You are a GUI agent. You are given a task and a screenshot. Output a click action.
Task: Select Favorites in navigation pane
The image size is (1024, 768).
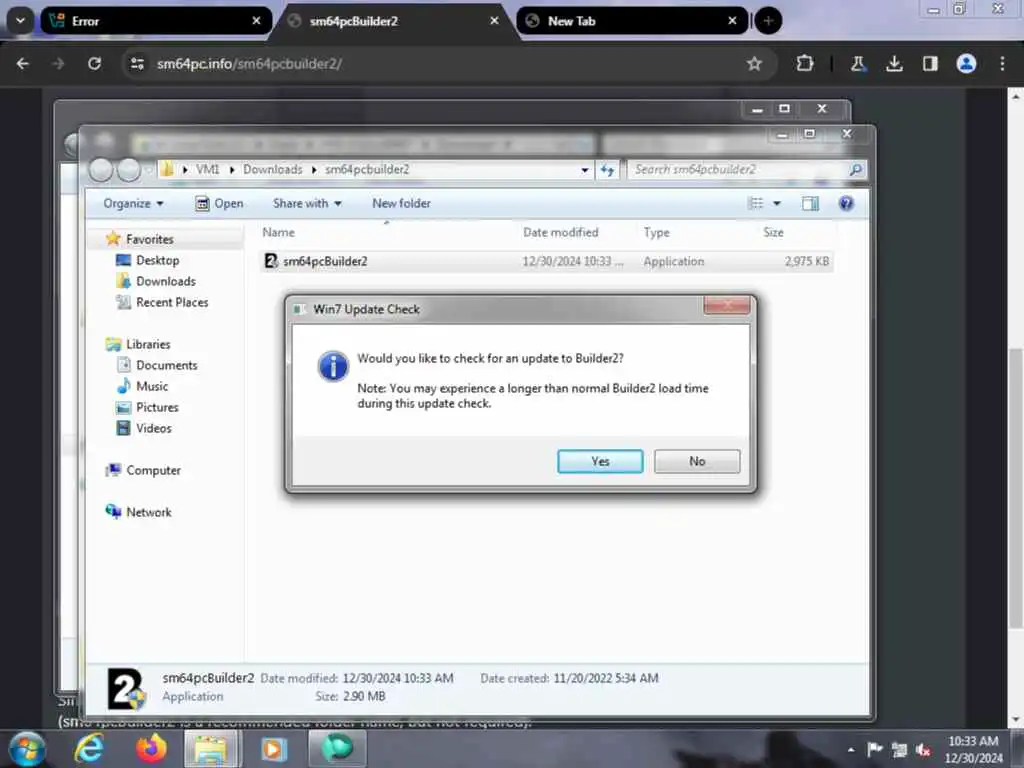(x=150, y=239)
